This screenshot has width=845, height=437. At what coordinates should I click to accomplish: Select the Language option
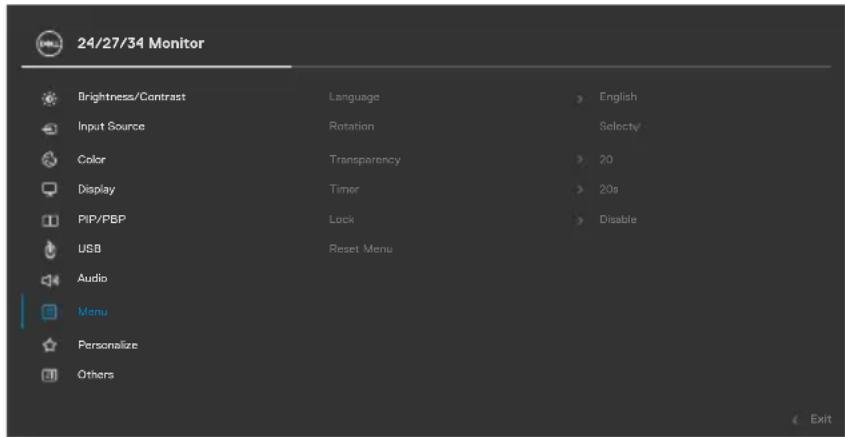click(354, 97)
